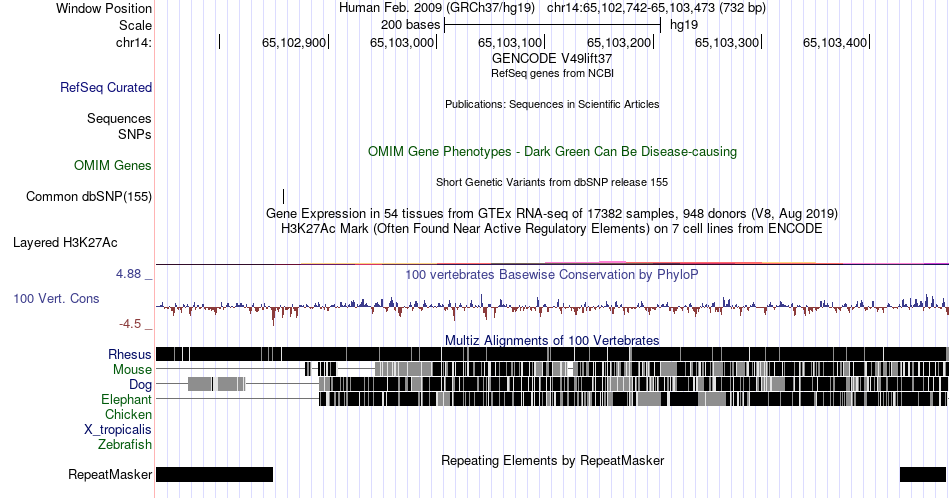Click Publications: Sequences in Scientific Articles title
This screenshot has width=950, height=498.
click(552, 104)
